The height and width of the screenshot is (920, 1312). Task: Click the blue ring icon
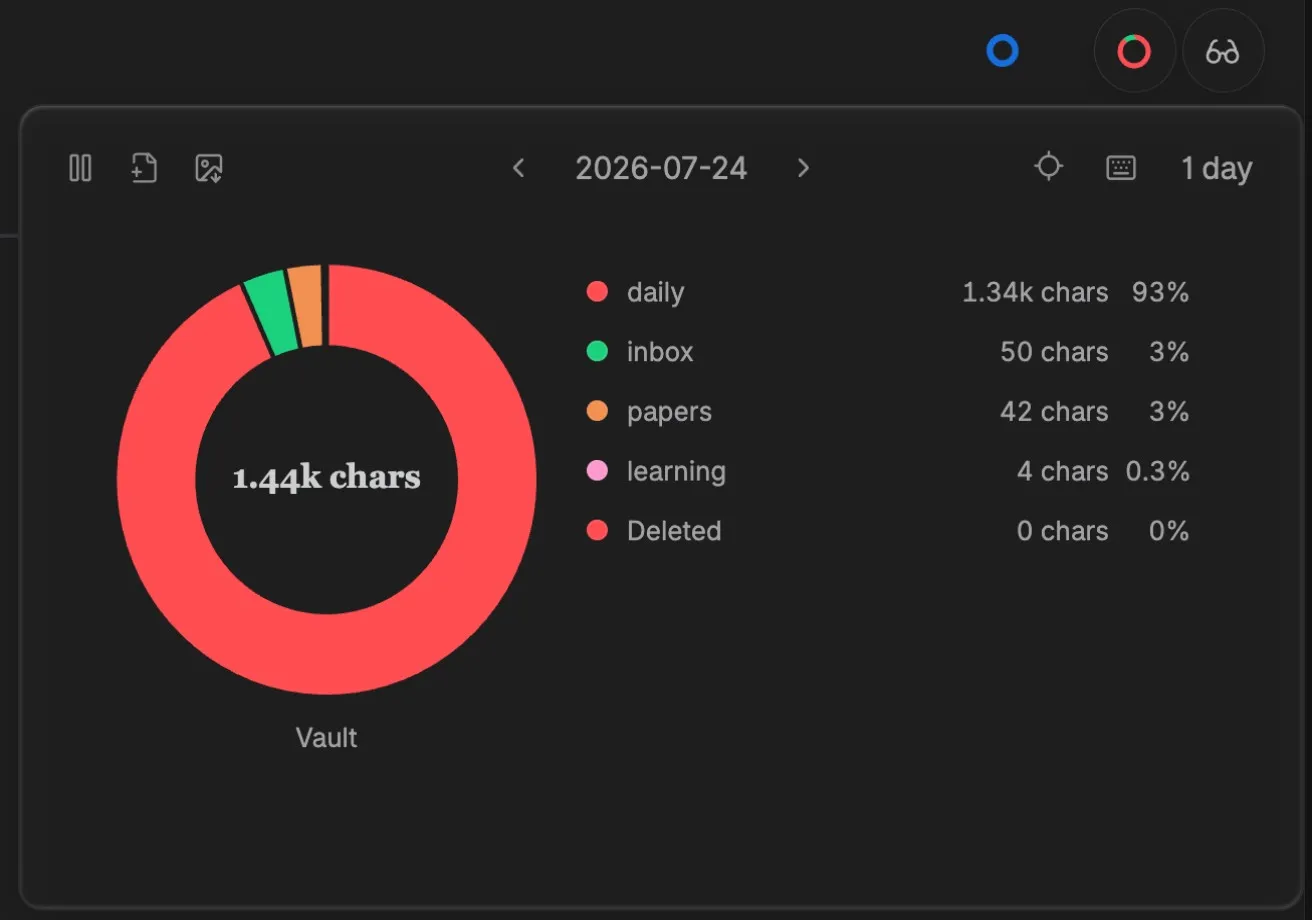[x=1002, y=51]
